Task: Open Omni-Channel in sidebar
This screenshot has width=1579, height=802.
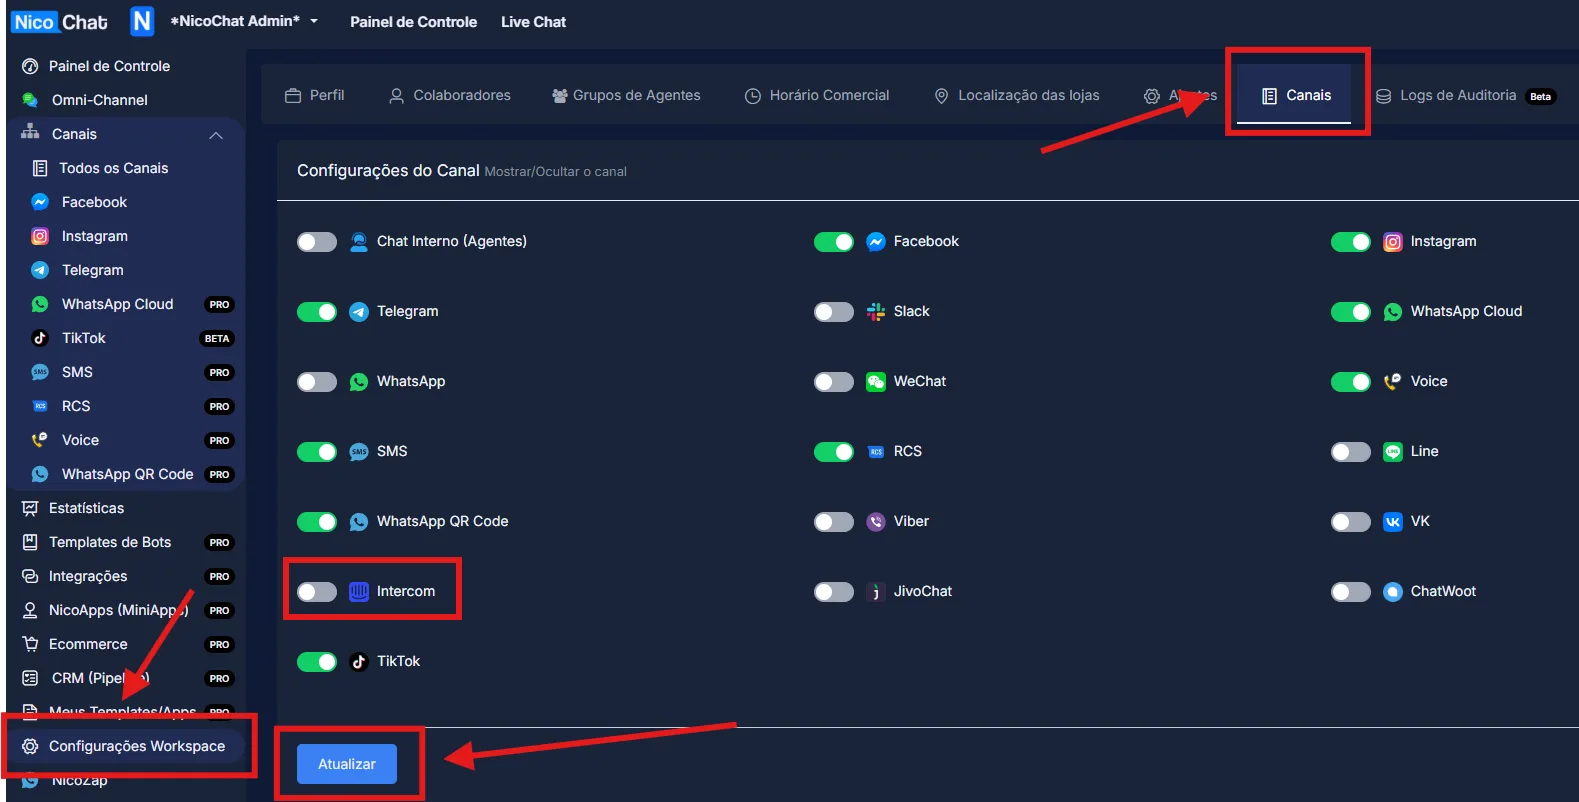Action: (x=99, y=100)
